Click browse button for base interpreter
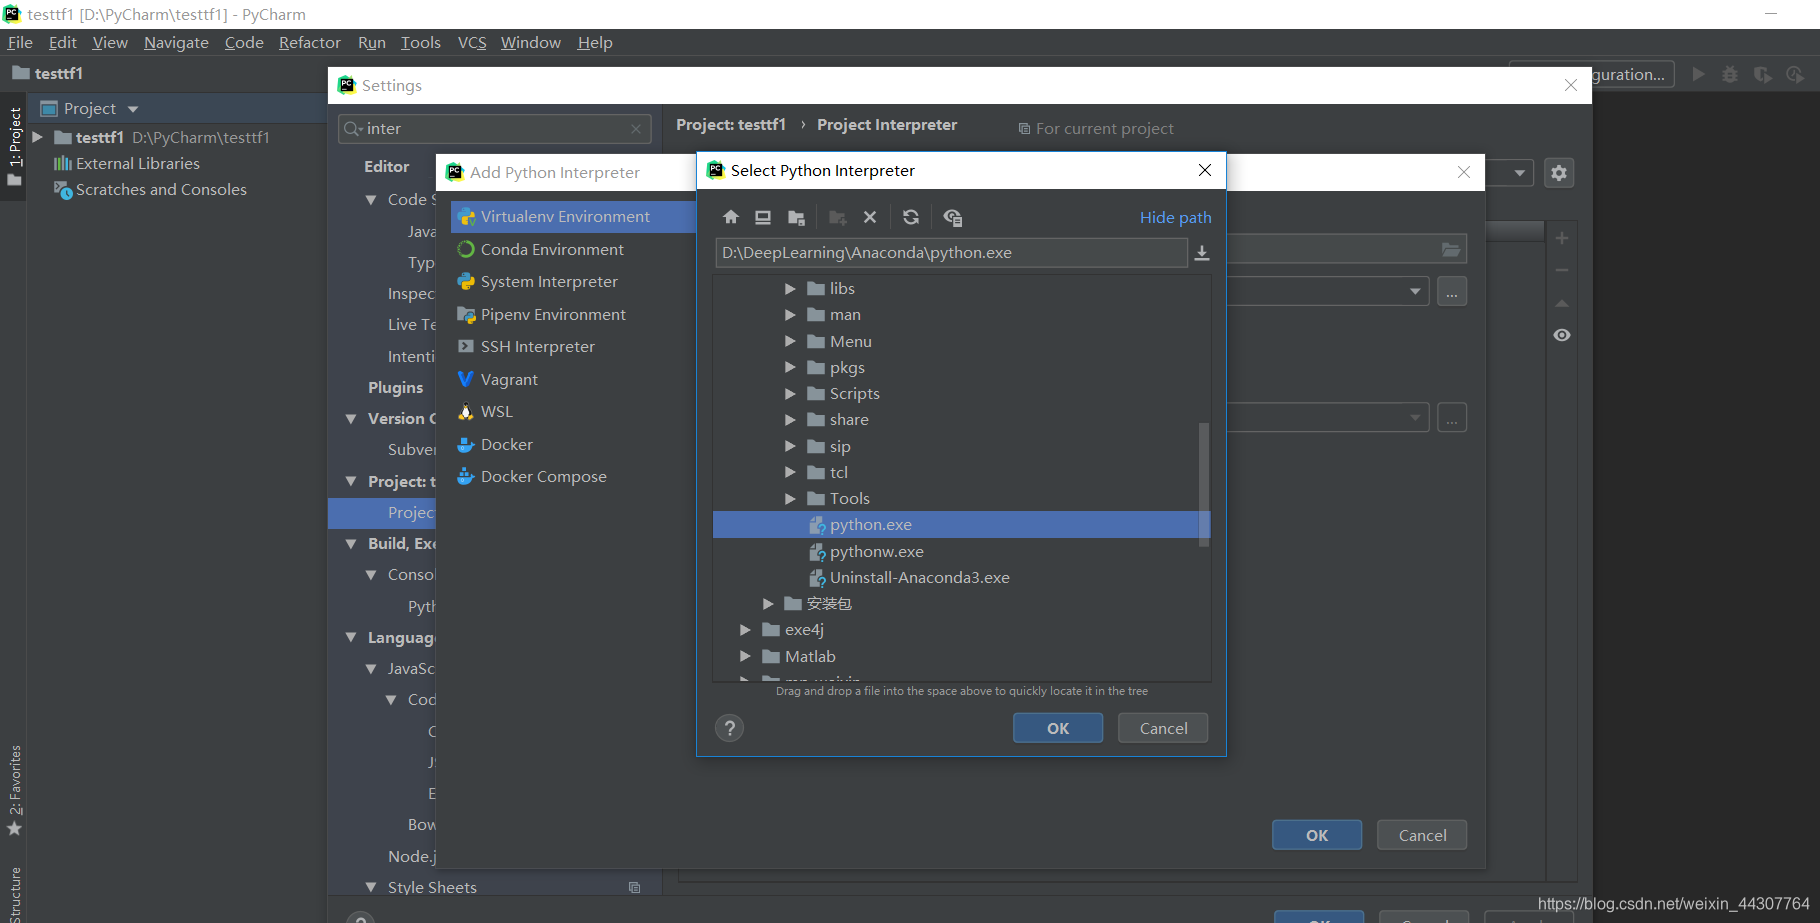The width and height of the screenshot is (1820, 923). [x=1452, y=292]
